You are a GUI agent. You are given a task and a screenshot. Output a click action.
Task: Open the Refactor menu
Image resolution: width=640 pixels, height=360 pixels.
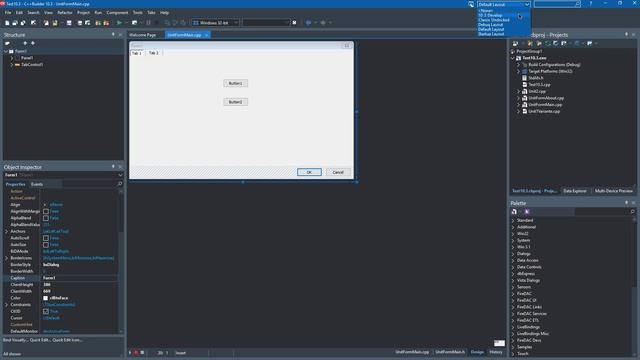pyautogui.click(x=65, y=13)
